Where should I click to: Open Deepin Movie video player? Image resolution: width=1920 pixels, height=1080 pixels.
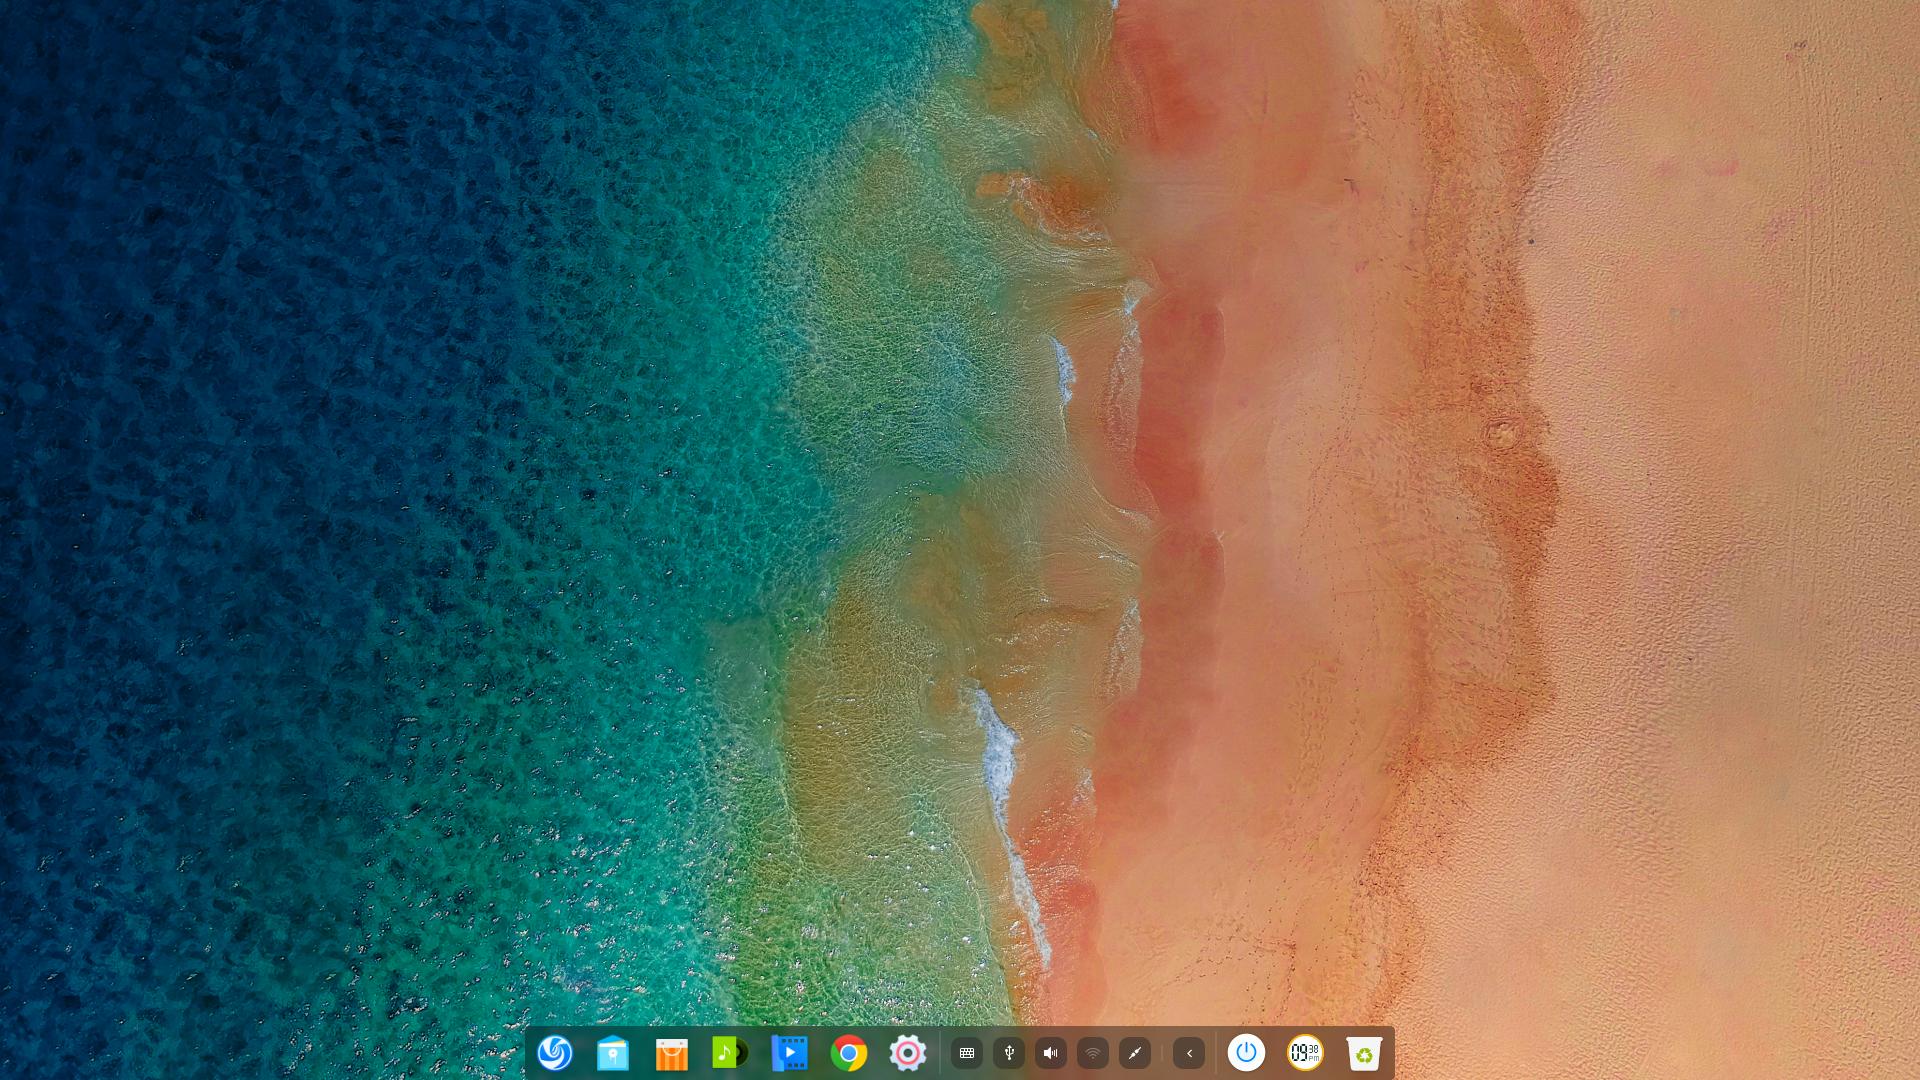click(790, 1052)
